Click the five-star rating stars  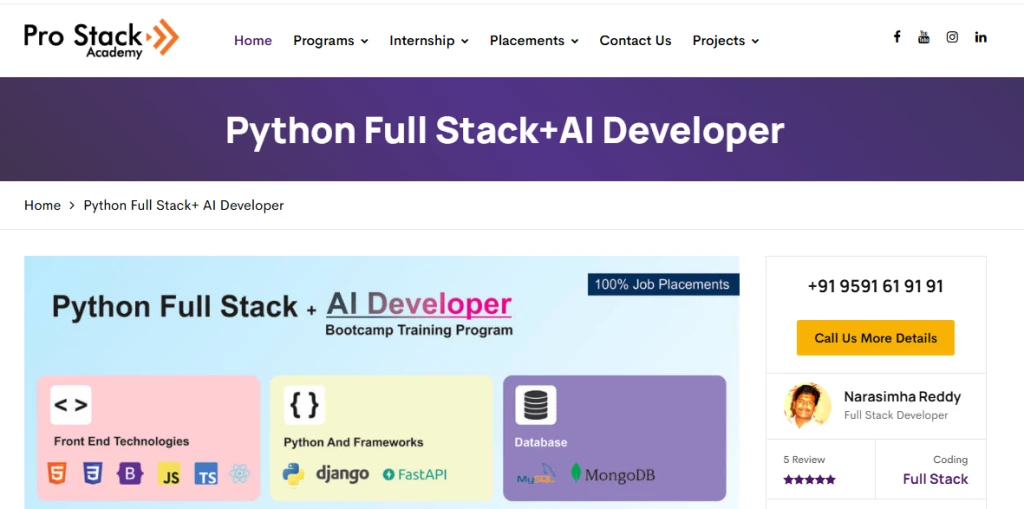coord(809,480)
